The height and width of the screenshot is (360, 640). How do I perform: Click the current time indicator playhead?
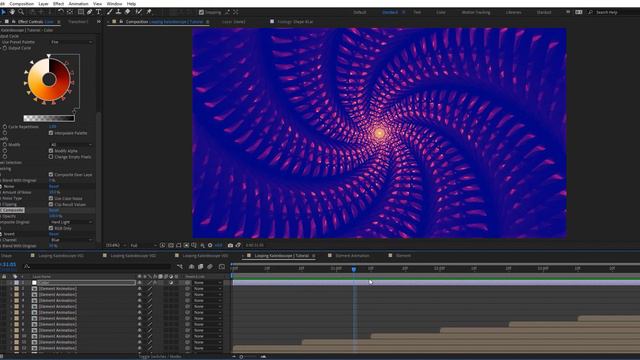coord(354,269)
